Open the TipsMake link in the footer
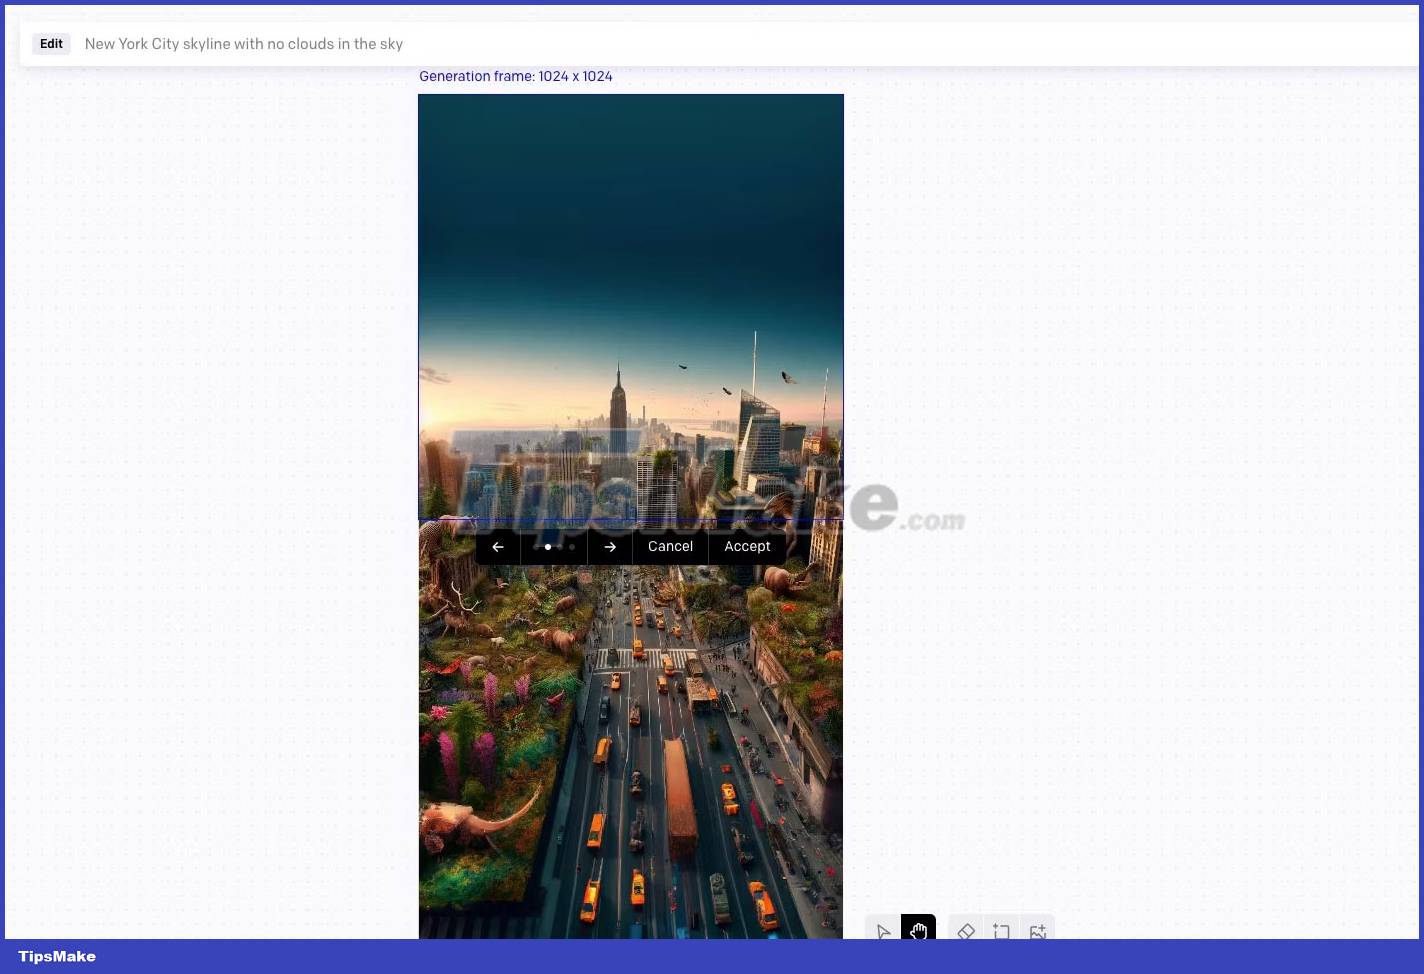1424x974 pixels. (x=57, y=956)
